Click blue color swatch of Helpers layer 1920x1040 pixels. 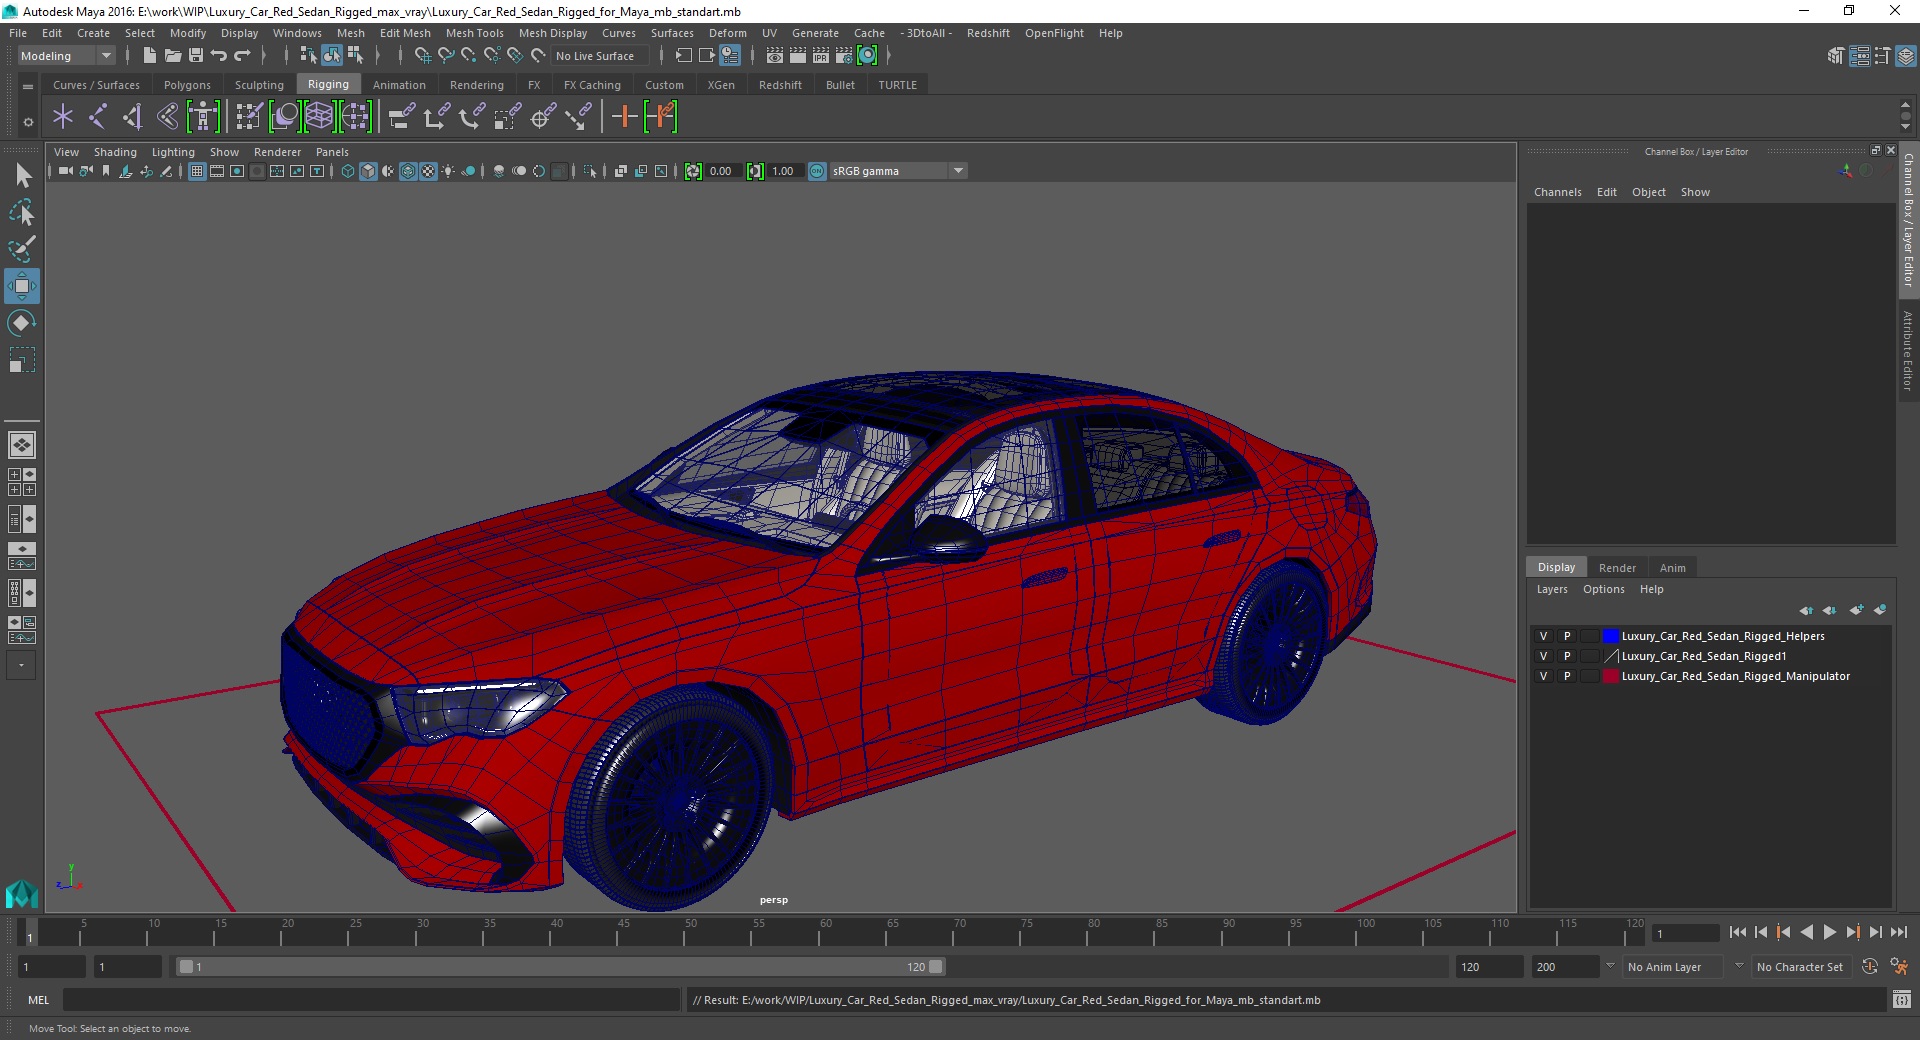tap(1610, 636)
